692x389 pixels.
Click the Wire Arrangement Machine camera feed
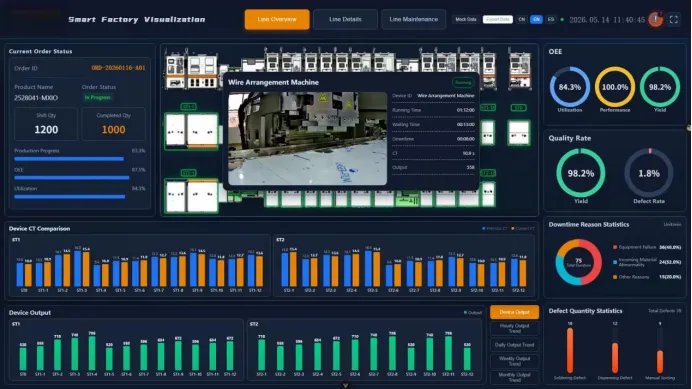pyautogui.click(x=308, y=138)
